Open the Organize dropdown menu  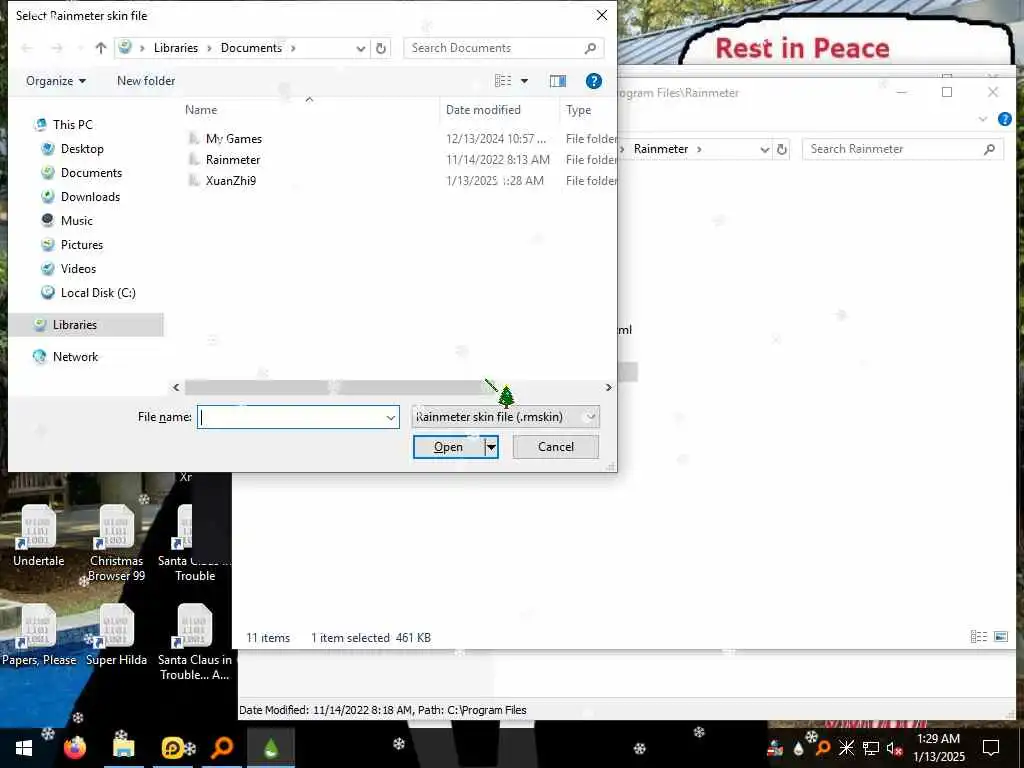tap(56, 81)
